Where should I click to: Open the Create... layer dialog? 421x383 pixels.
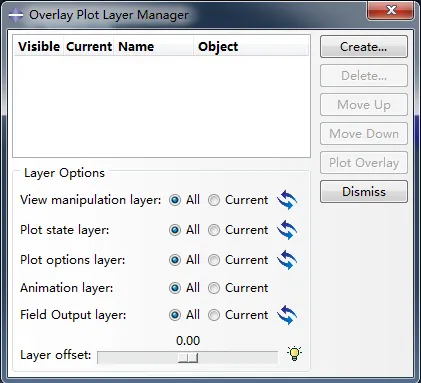coord(364,47)
